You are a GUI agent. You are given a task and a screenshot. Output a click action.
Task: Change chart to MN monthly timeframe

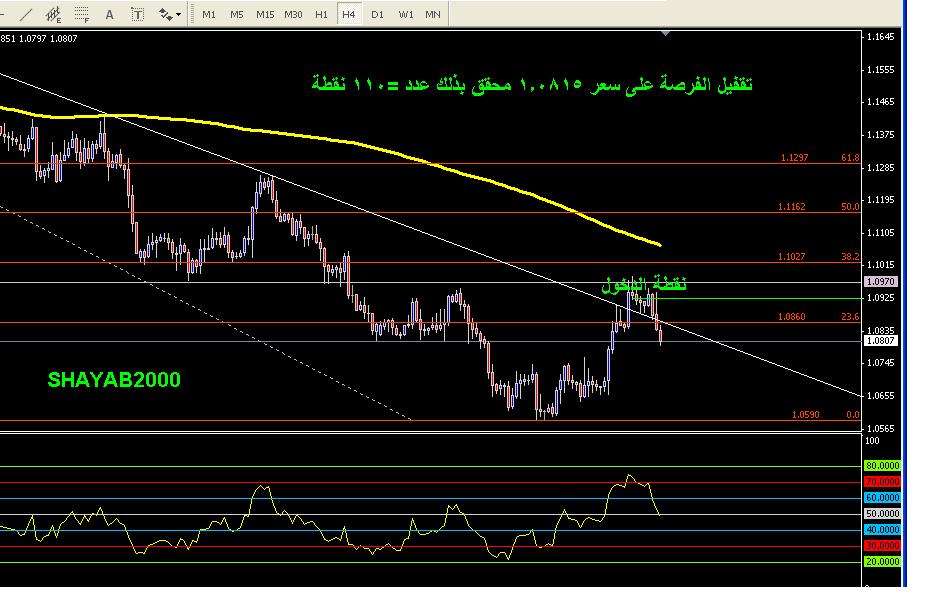click(432, 14)
